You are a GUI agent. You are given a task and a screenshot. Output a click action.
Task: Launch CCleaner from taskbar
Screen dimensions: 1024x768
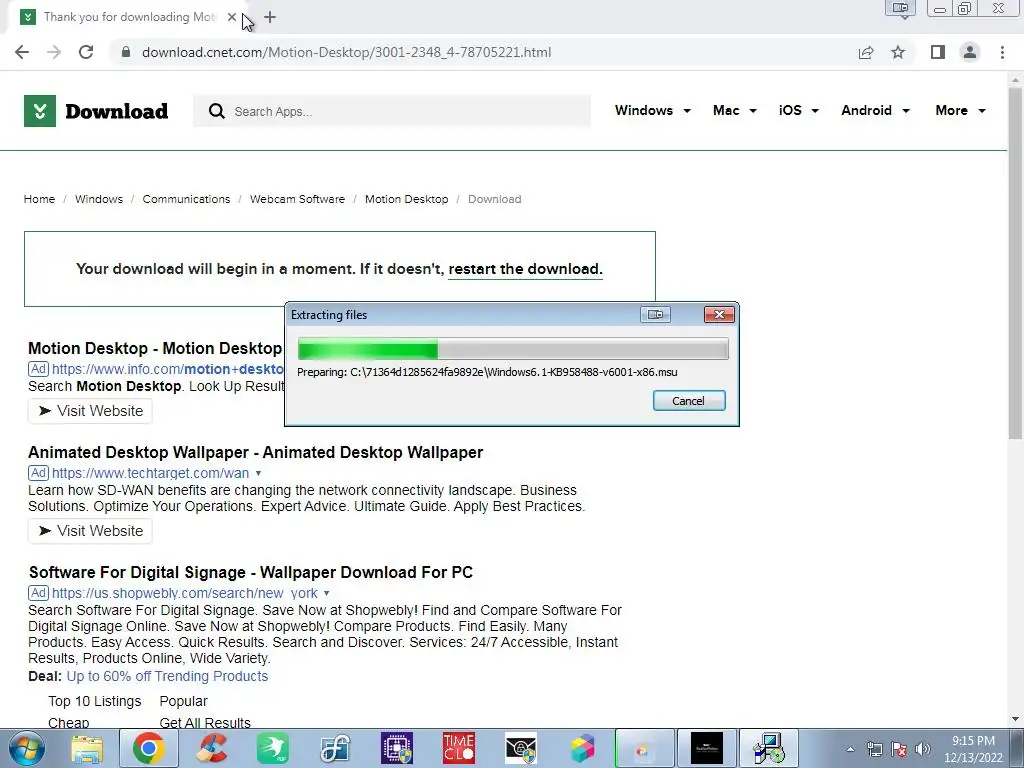(x=211, y=748)
